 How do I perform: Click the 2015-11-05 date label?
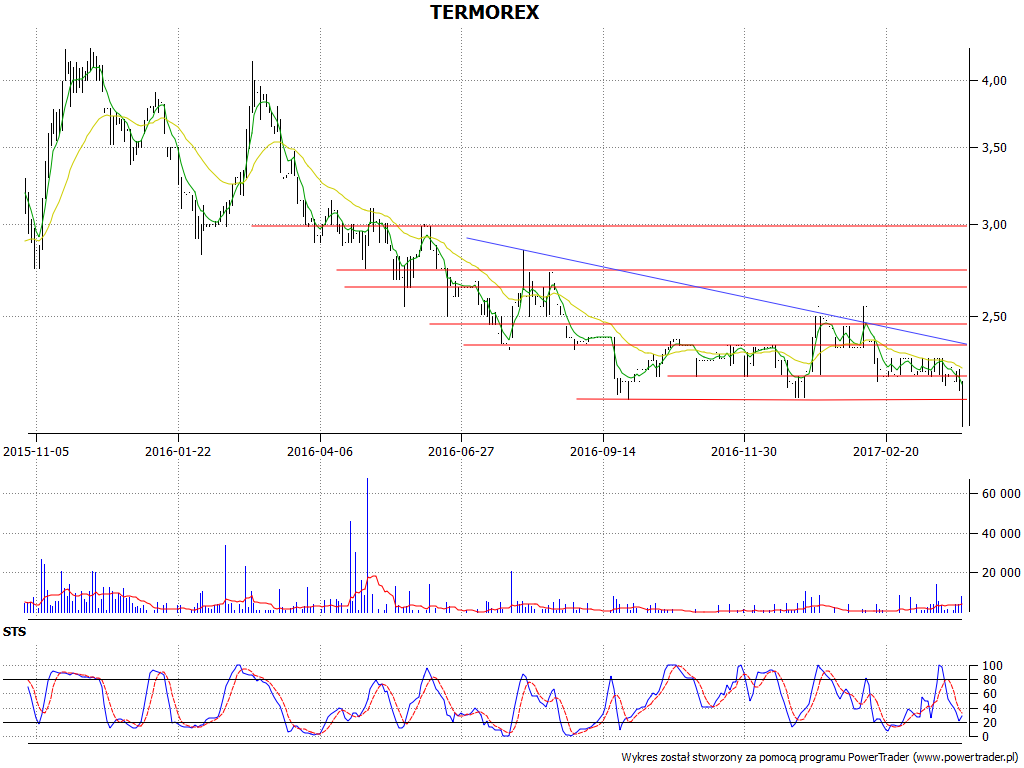[36, 451]
